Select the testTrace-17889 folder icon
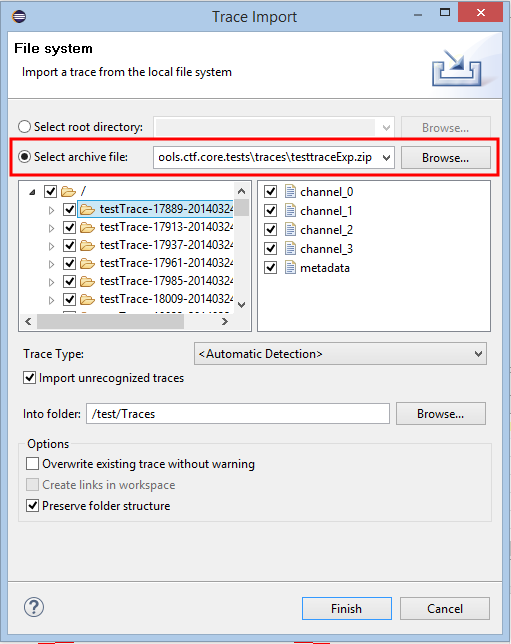Viewport: 511px width, 644px height. pos(87,209)
